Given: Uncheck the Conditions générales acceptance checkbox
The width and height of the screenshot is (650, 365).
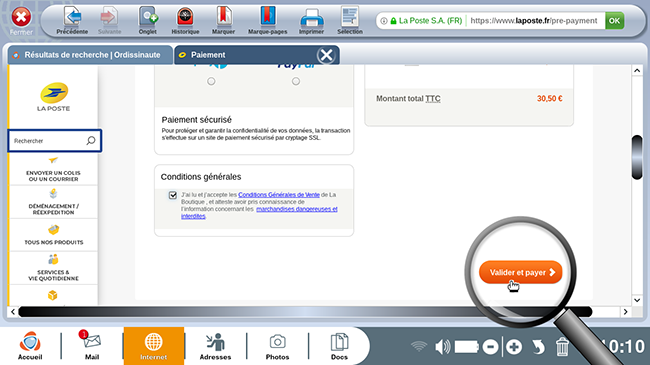Looking at the screenshot, I should (x=172, y=195).
